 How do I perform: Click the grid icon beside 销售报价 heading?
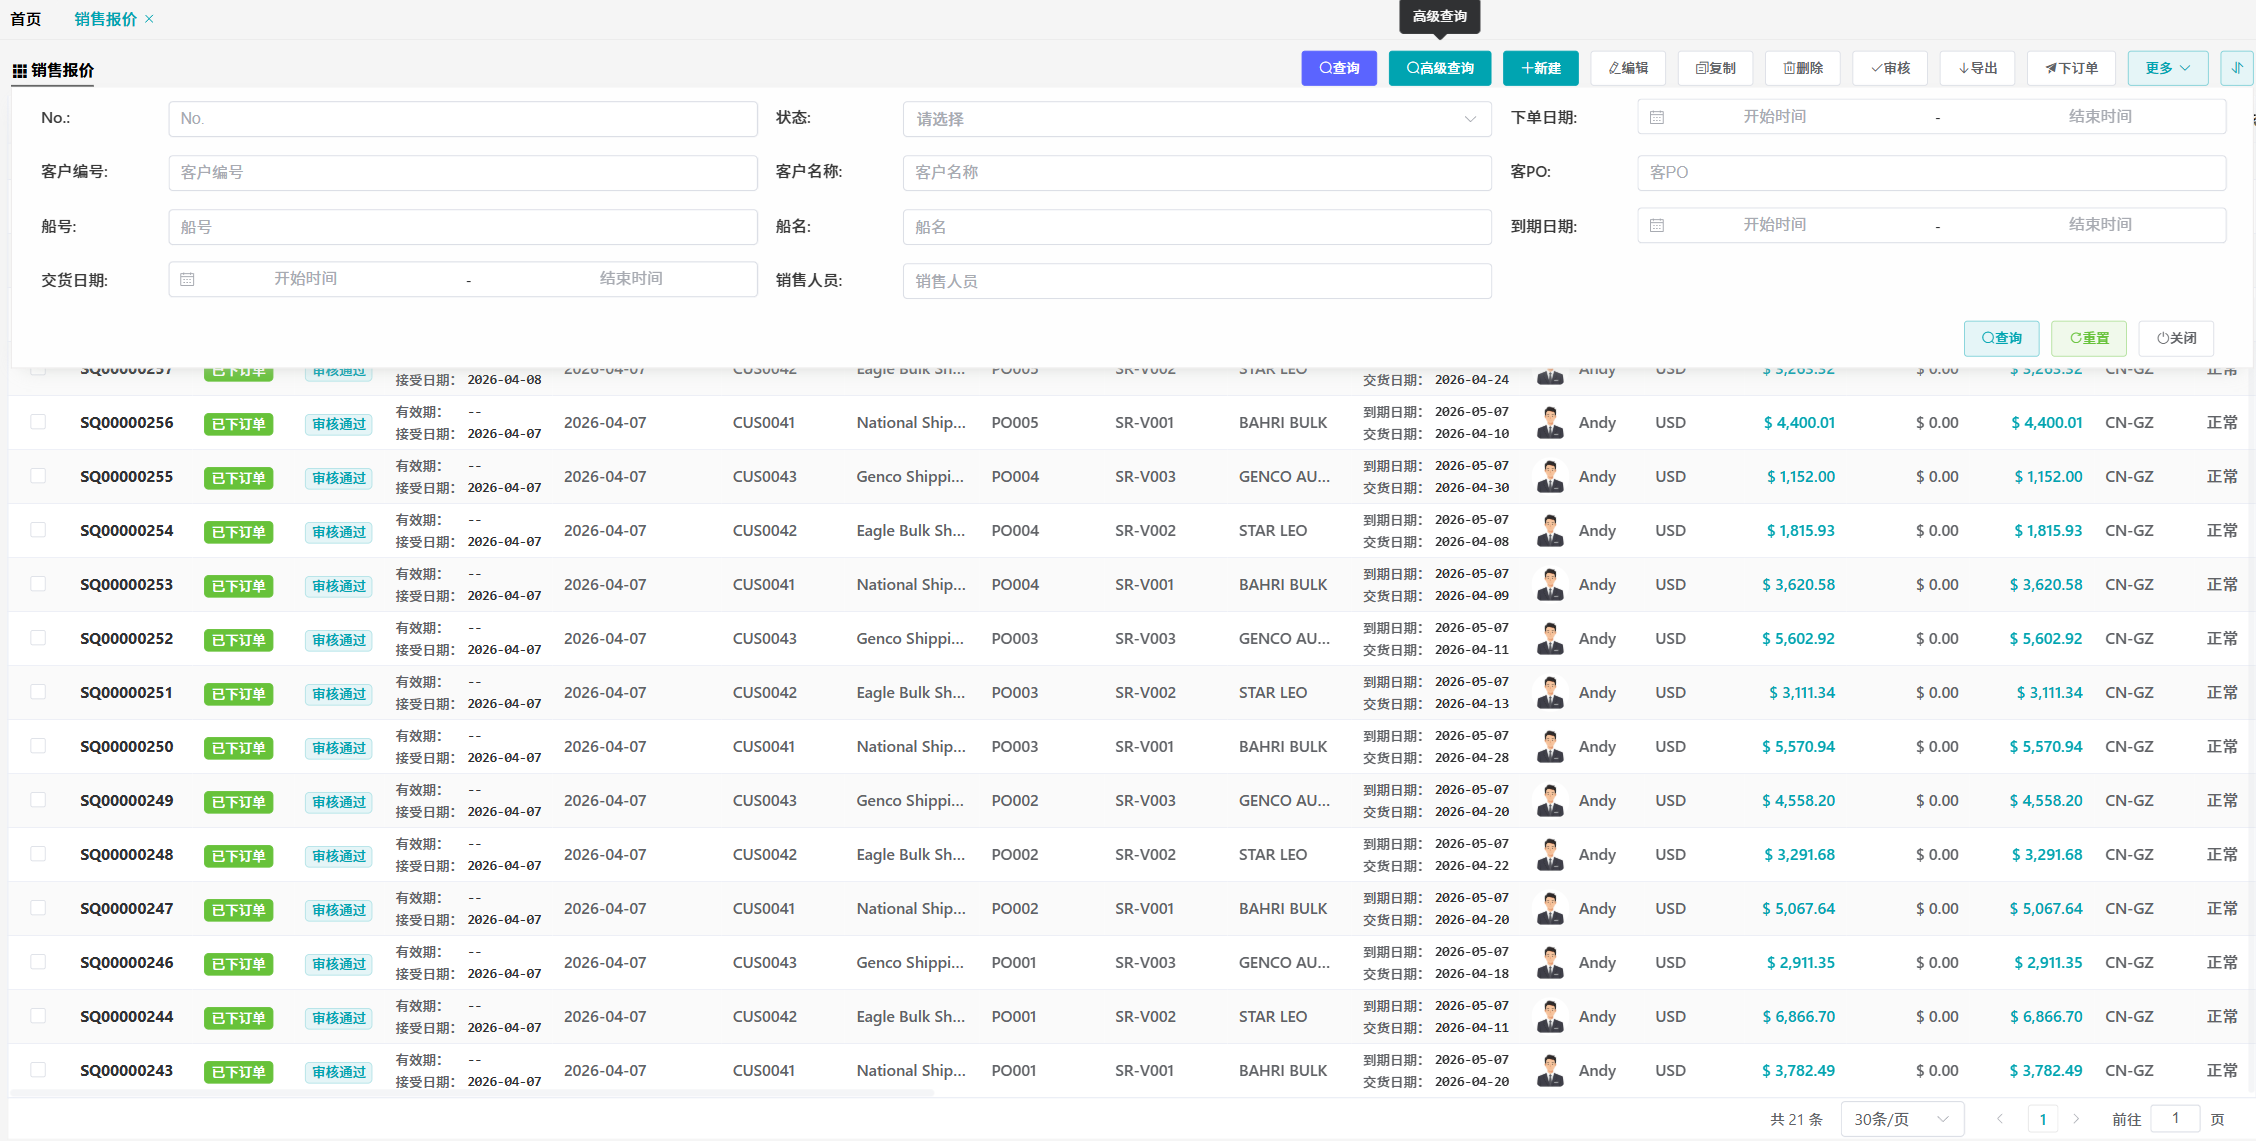pyautogui.click(x=19, y=71)
